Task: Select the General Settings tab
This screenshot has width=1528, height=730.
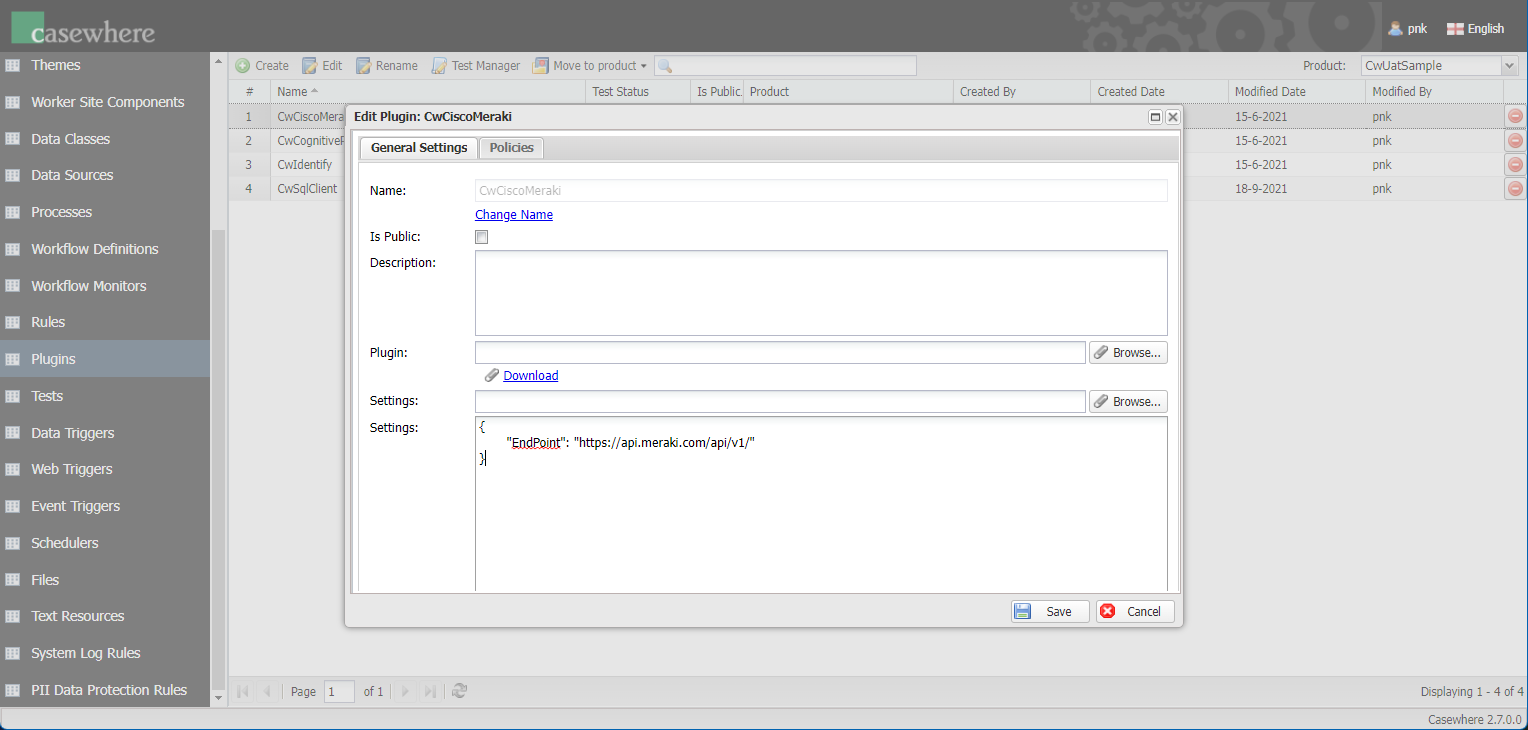Action: (418, 147)
